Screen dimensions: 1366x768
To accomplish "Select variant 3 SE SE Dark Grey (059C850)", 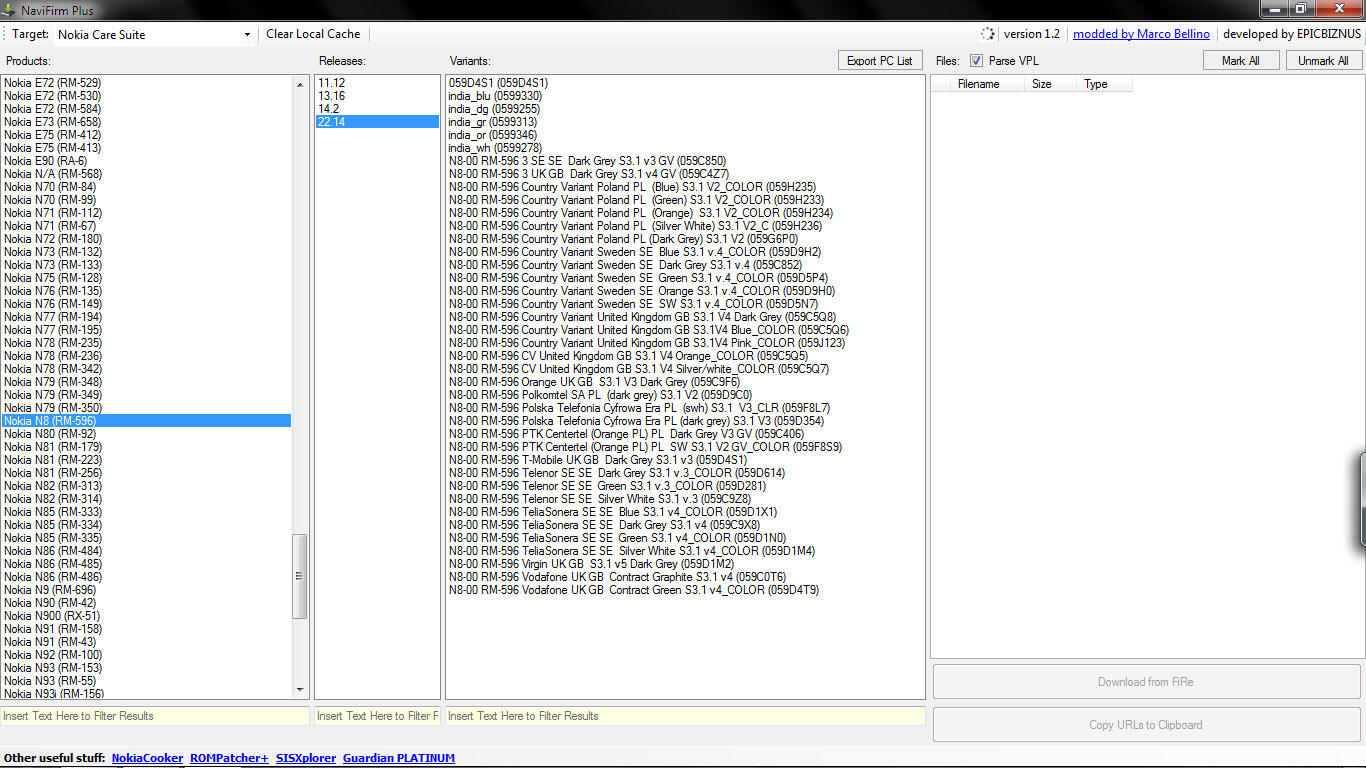I will [x=685, y=161].
